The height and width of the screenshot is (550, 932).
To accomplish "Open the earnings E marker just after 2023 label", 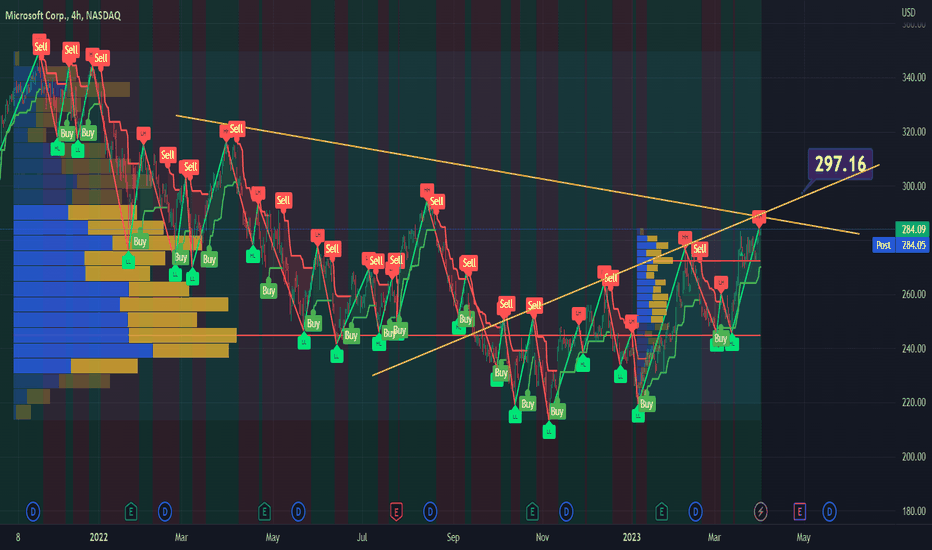I will [x=661, y=511].
